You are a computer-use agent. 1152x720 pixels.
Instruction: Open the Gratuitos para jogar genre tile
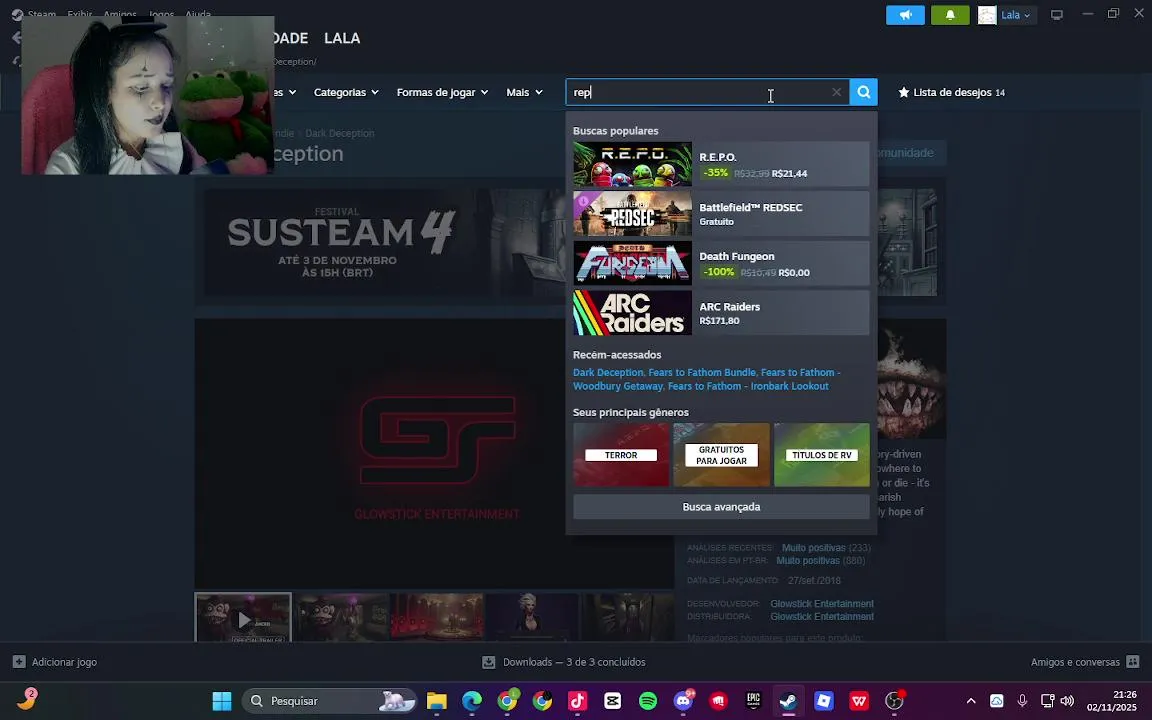click(x=721, y=455)
